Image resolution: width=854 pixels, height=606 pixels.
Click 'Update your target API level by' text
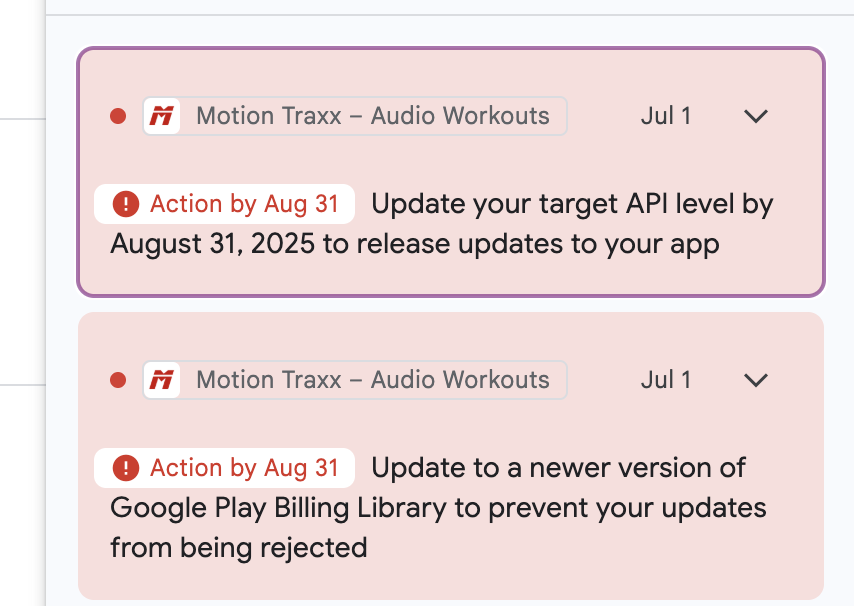point(572,205)
